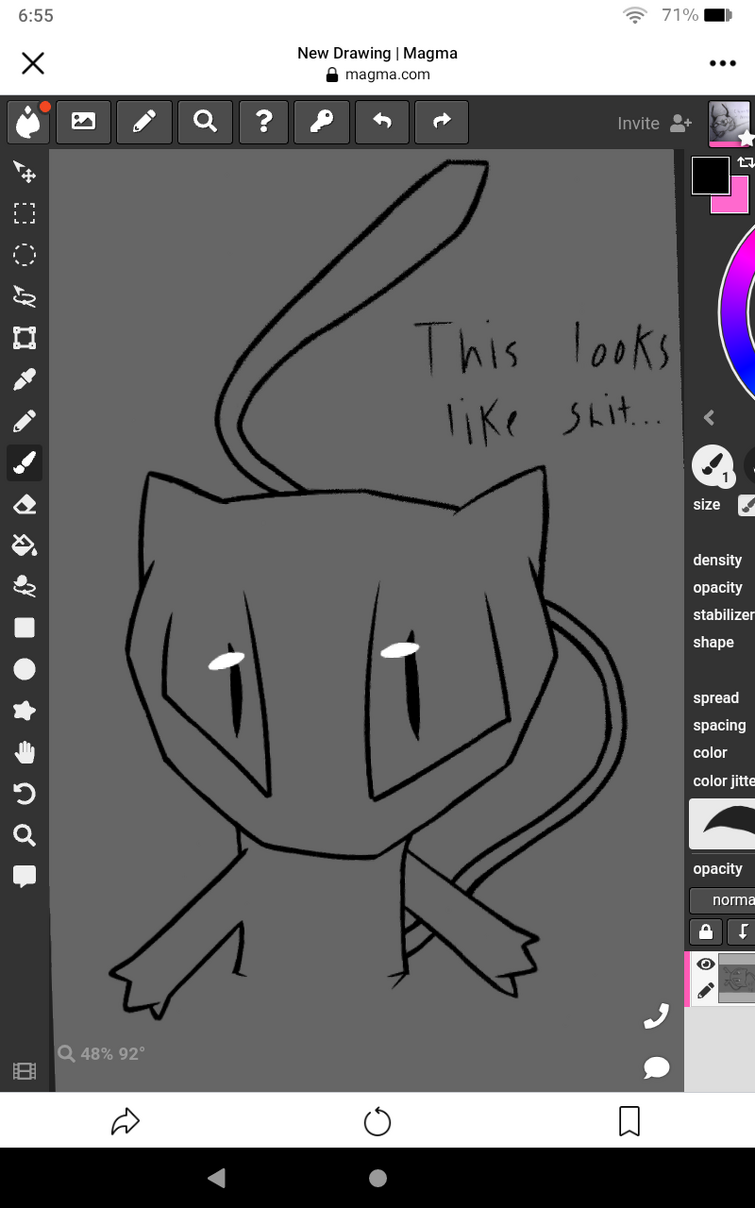Click the Invite button
Viewport: 755px width, 1208px height.
pos(655,123)
